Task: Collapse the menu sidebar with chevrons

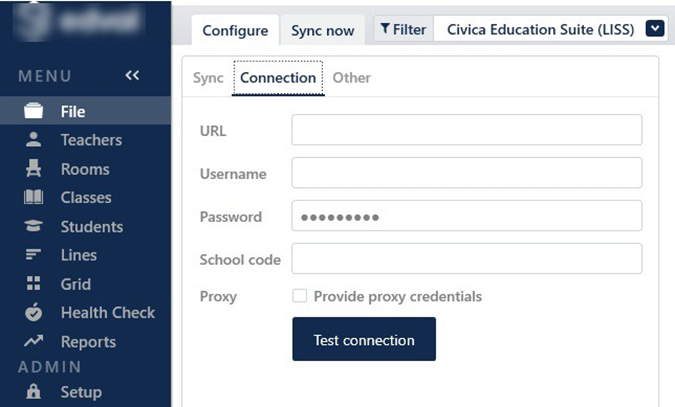Action: click(x=132, y=76)
